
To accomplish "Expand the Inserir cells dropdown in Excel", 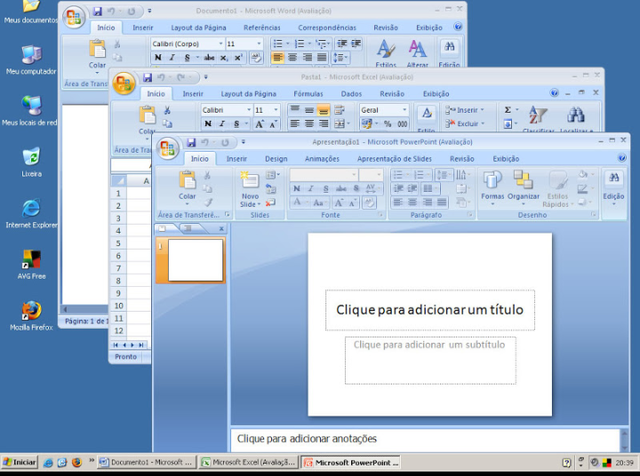I will (x=482, y=110).
